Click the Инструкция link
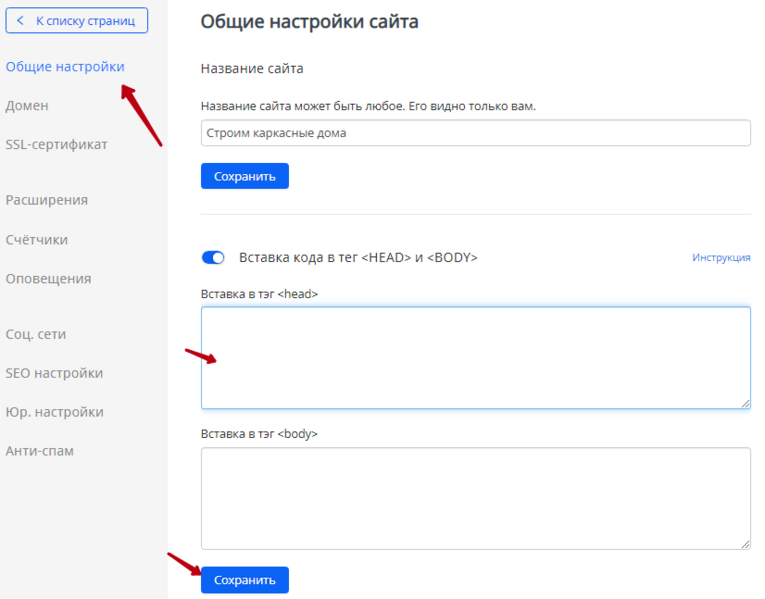 721,258
